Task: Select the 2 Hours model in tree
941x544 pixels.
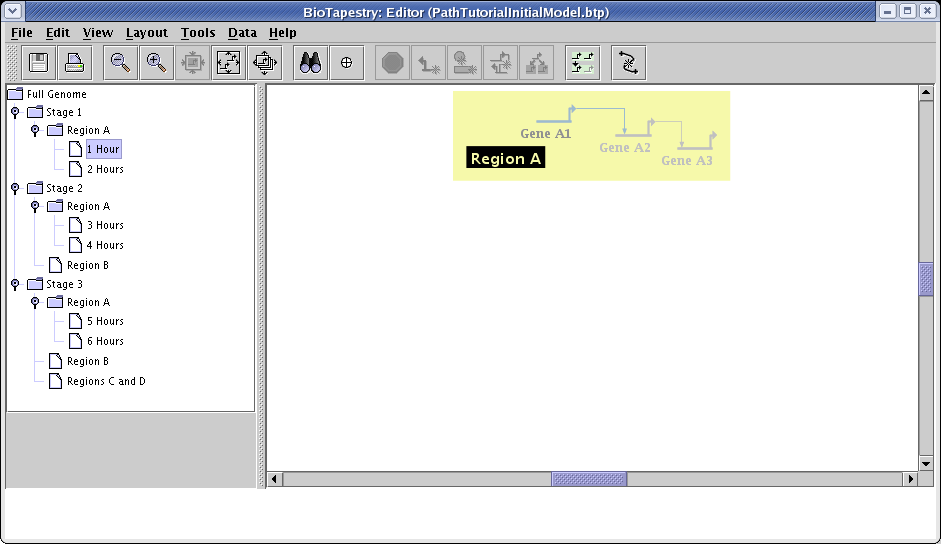Action: [104, 169]
